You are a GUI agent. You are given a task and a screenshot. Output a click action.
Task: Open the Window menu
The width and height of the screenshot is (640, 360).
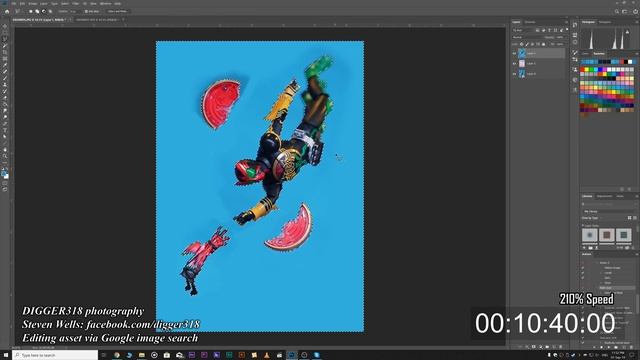tap(105, 3)
